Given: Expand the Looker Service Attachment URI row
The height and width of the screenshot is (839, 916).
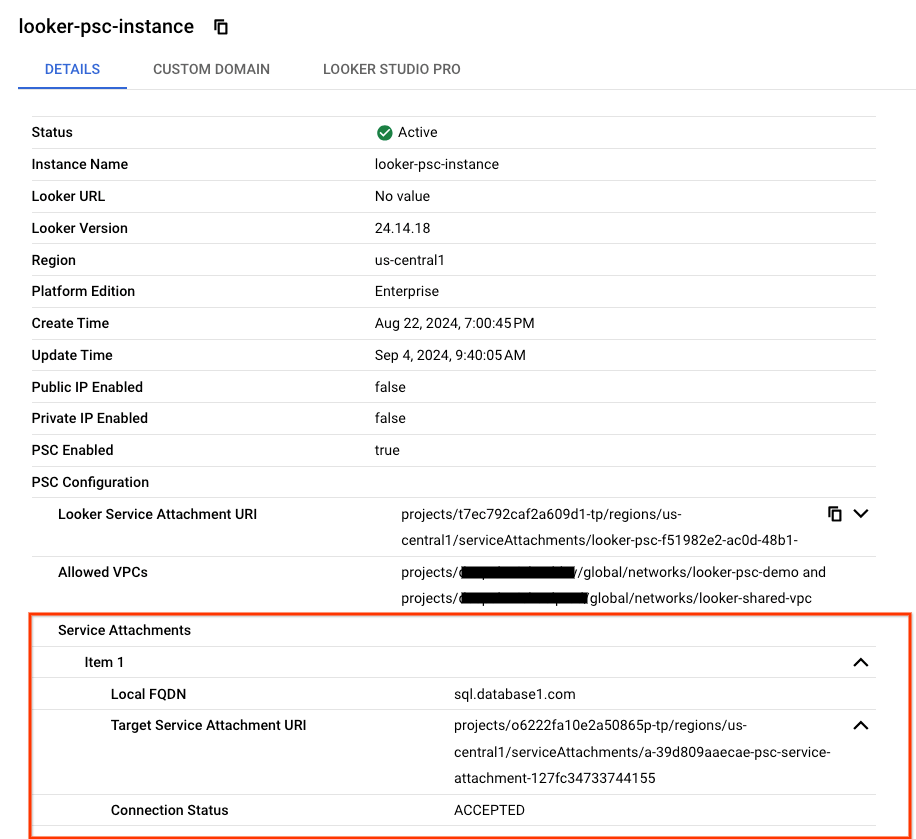Looking at the screenshot, I should pos(860,514).
